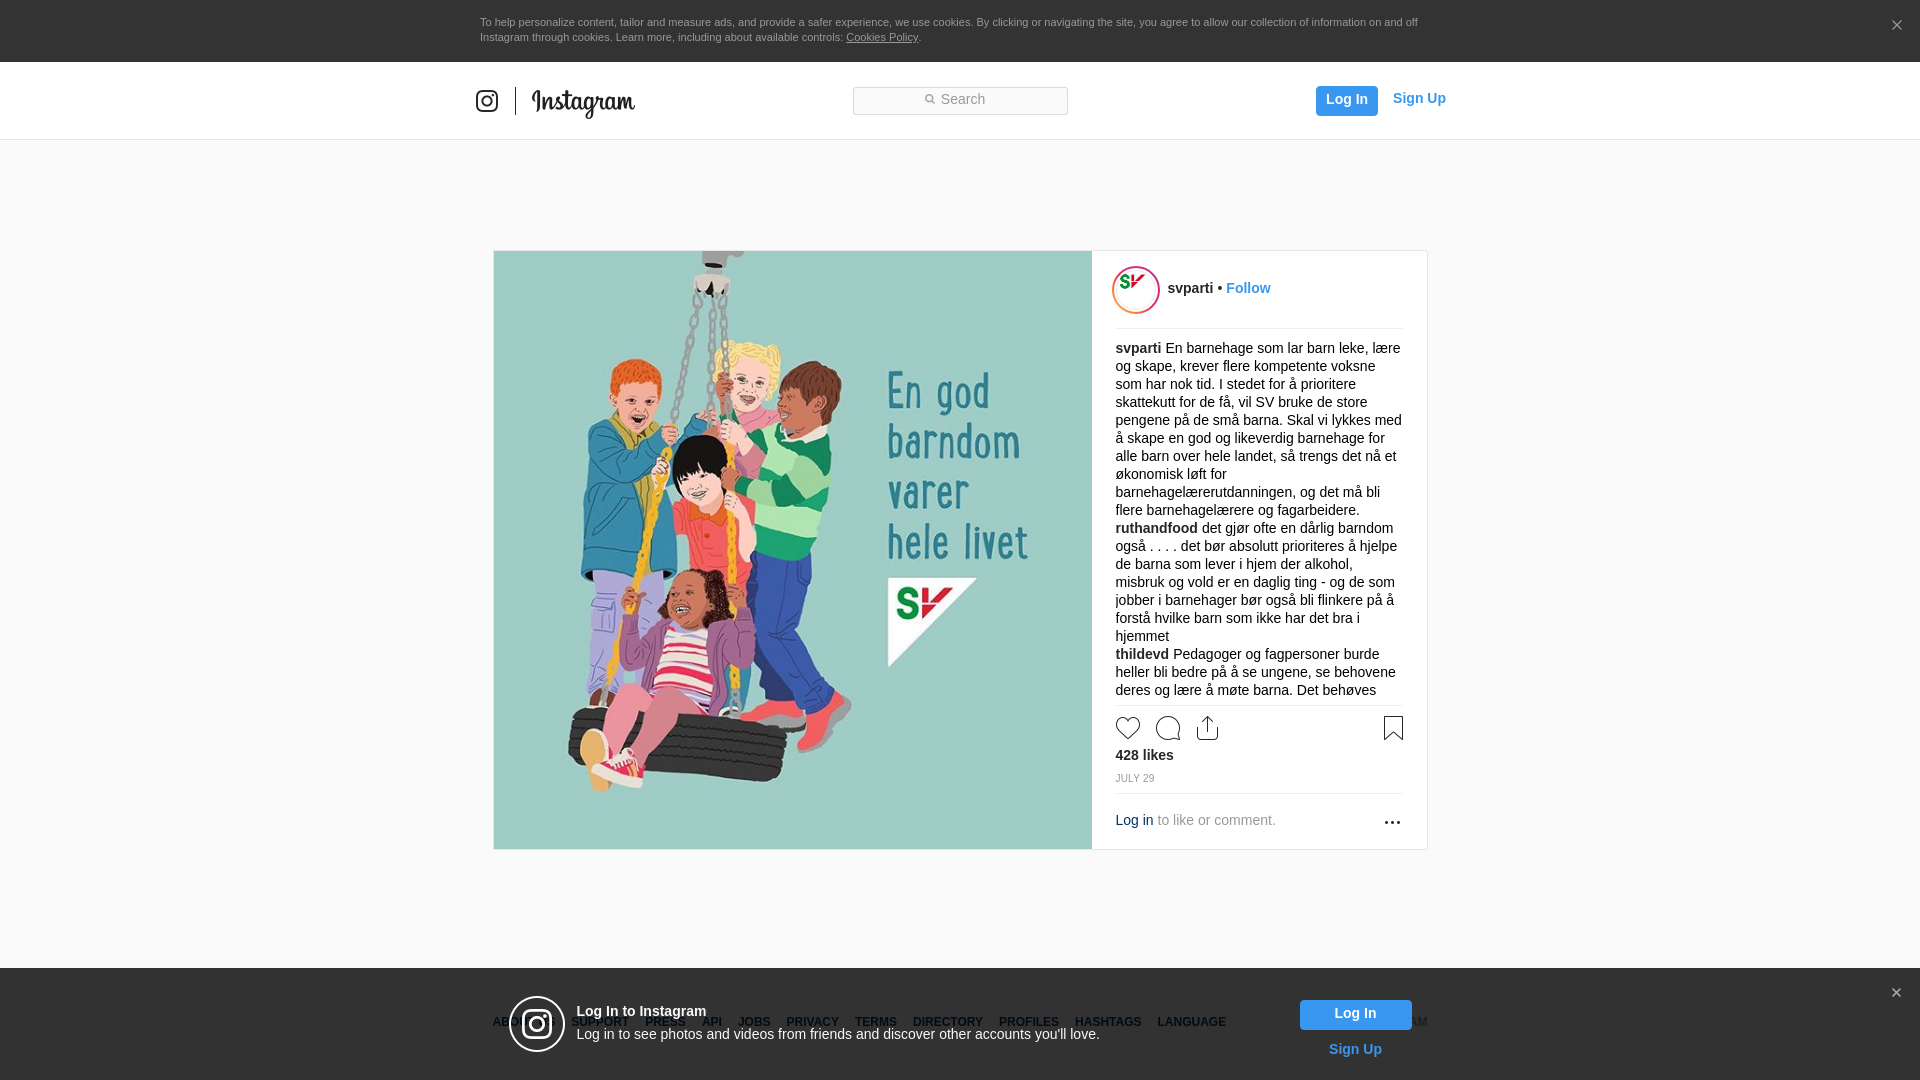This screenshot has width=1920, height=1080.
Task: Open thildevd commenter profile
Action: tap(1142, 654)
